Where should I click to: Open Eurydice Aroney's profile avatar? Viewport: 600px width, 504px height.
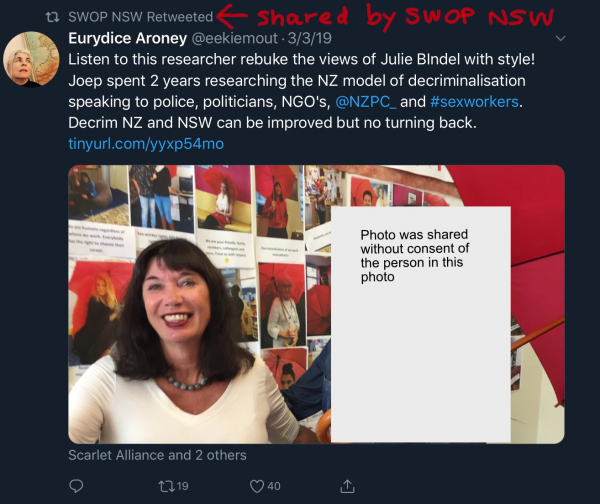31,59
